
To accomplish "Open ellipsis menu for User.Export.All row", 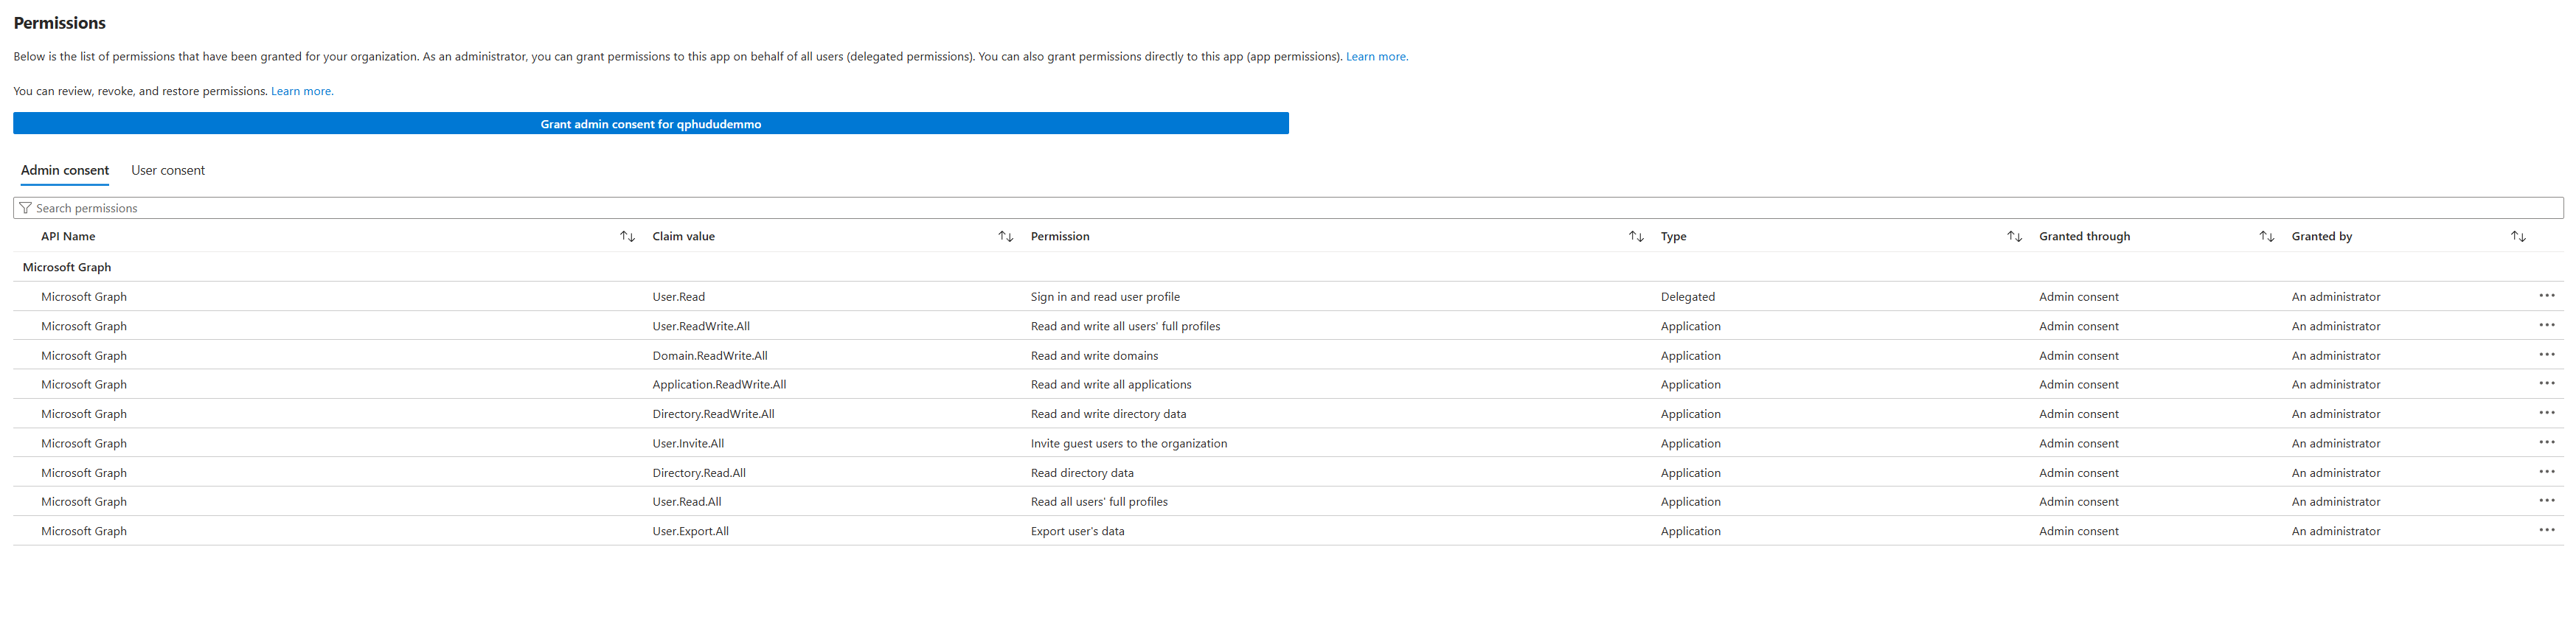I will [2546, 531].
